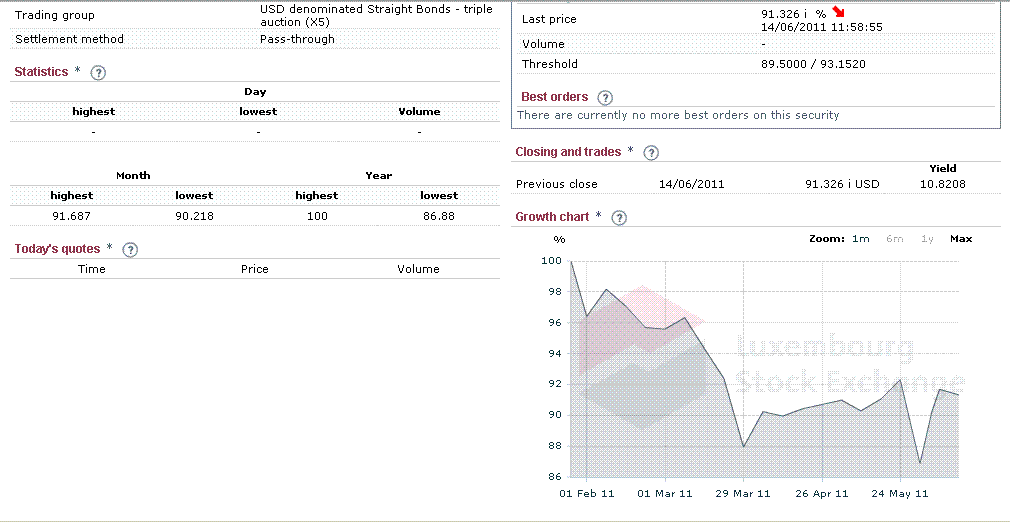The width and height of the screenshot is (1010, 522).
Task: Click the Growth chart help icon
Action: tap(619, 218)
